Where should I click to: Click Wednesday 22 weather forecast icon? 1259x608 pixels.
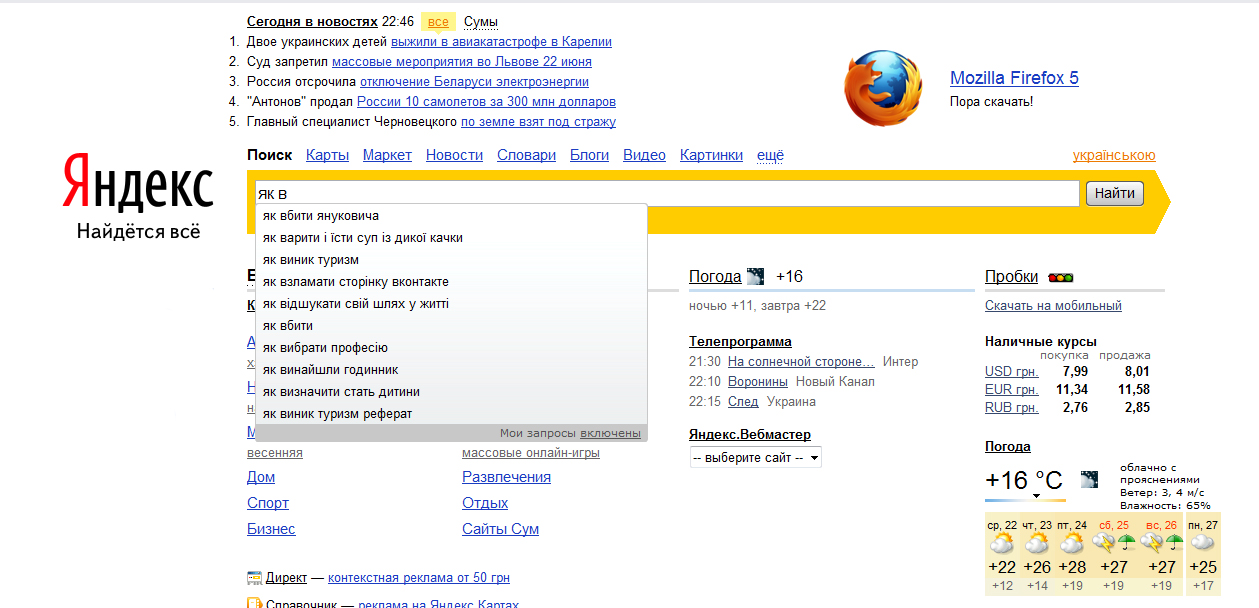[x=1001, y=543]
